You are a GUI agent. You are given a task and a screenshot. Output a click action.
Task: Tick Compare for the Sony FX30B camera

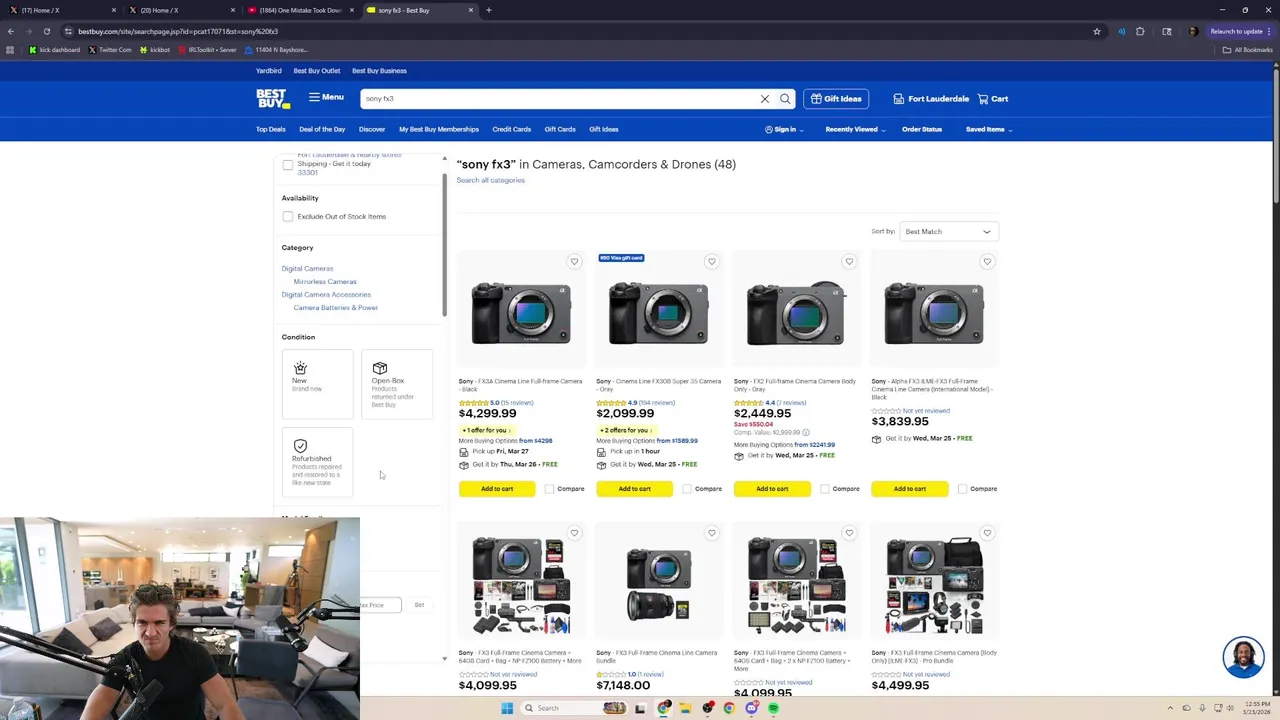[687, 489]
